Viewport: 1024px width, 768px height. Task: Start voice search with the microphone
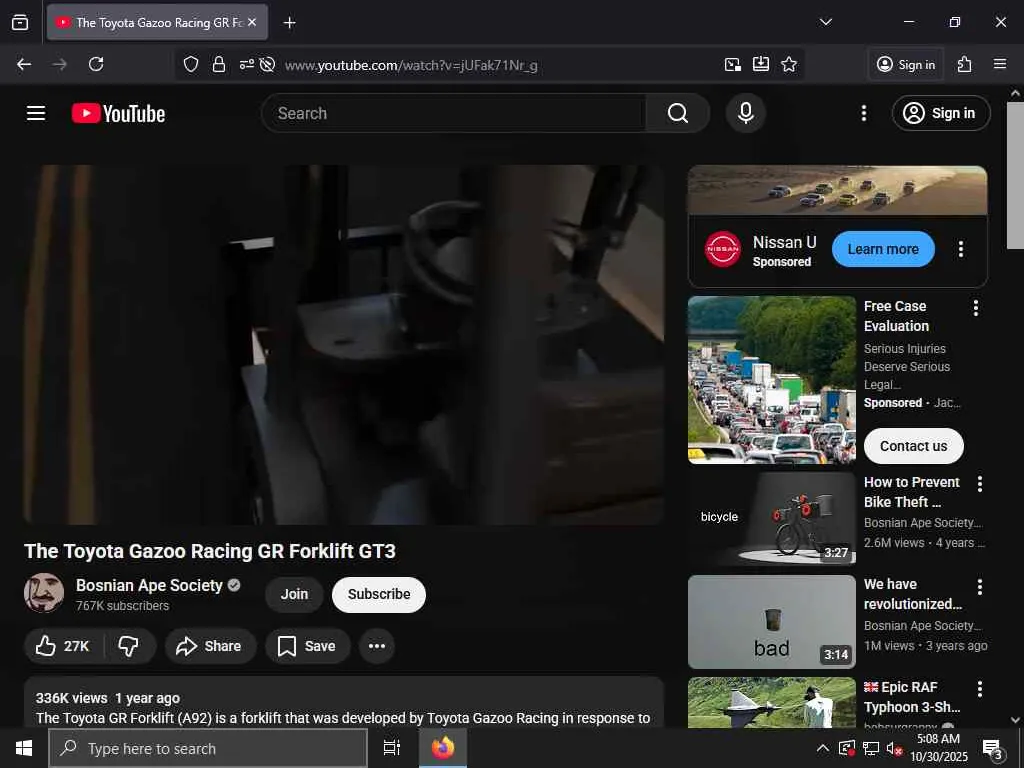745,113
